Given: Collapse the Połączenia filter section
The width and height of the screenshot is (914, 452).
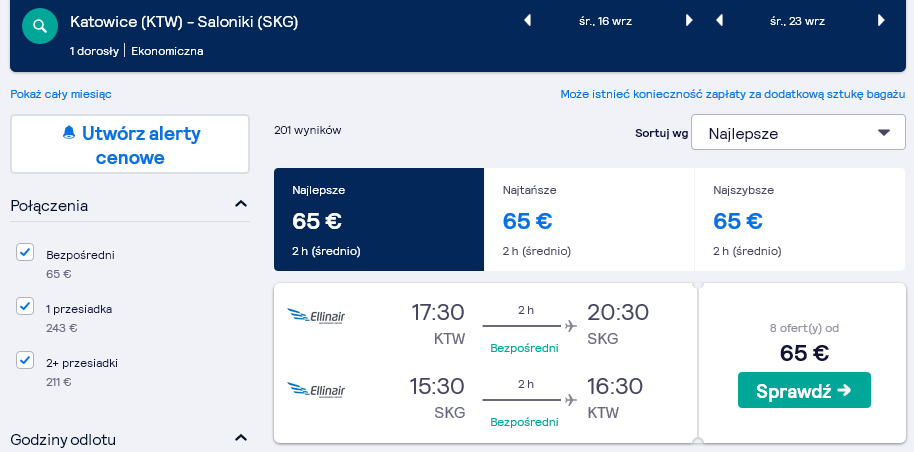Looking at the screenshot, I should [x=241, y=204].
